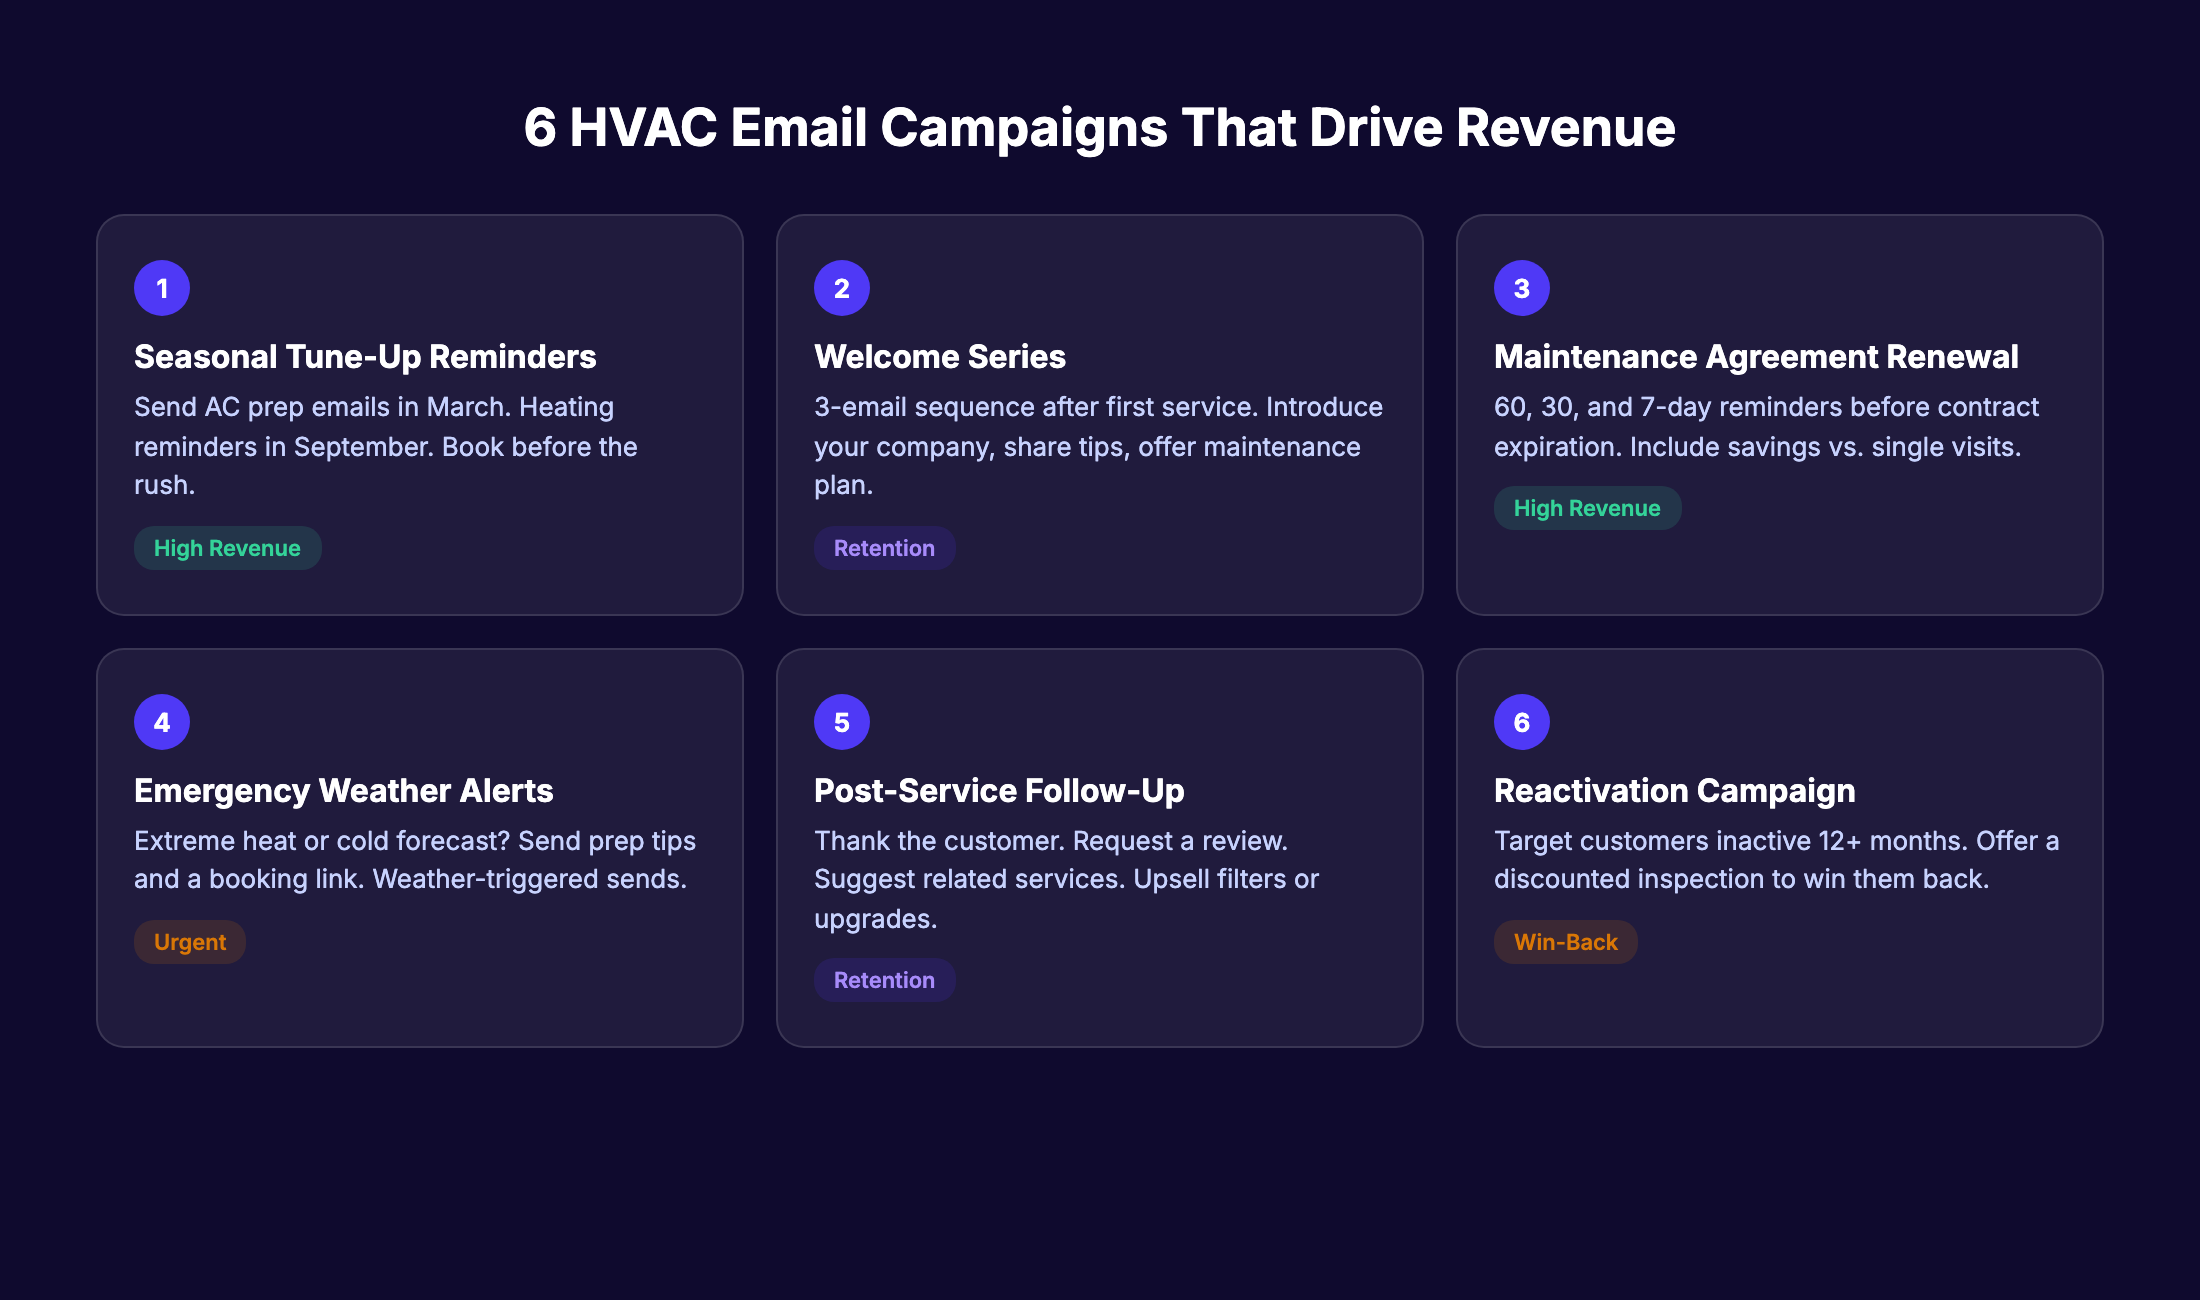The image size is (2200, 1300).
Task: Expand the Post-Service Follow-Up card
Action: click(1100, 849)
